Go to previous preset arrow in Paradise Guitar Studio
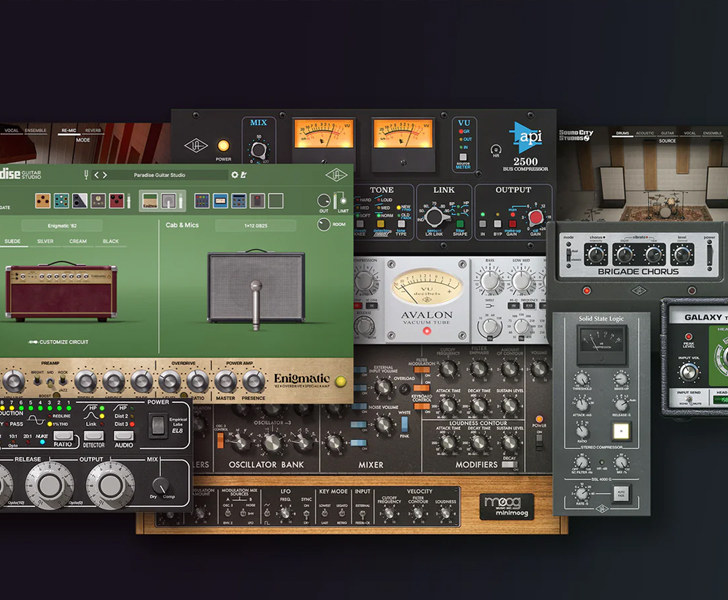Screen dimensions: 728x600 (97, 175)
